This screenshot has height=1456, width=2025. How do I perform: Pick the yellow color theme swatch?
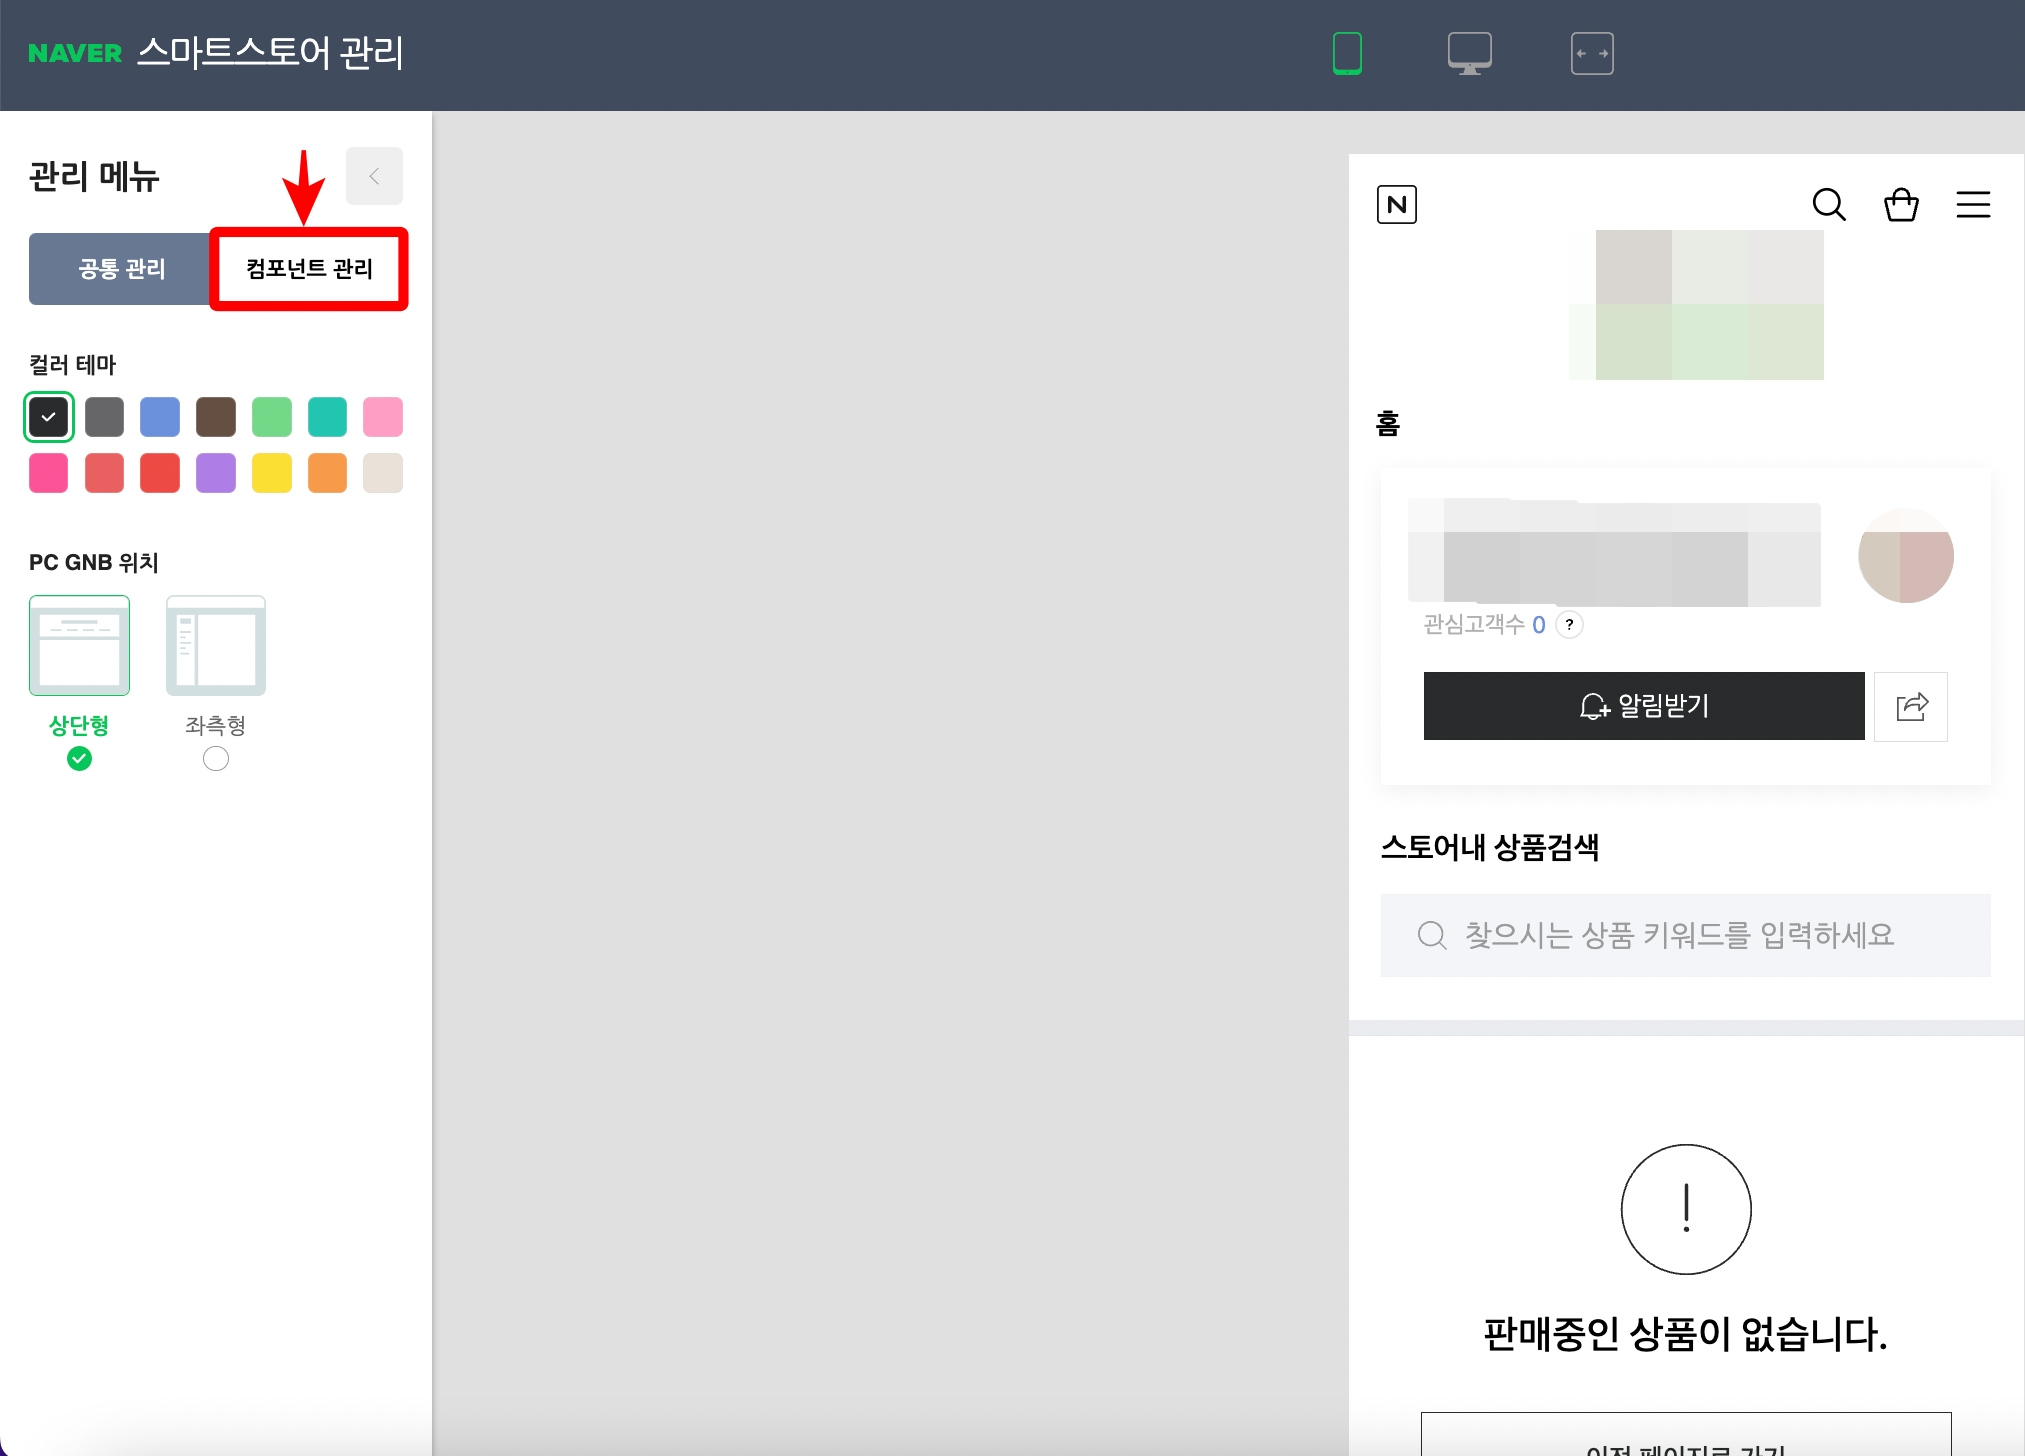271,473
